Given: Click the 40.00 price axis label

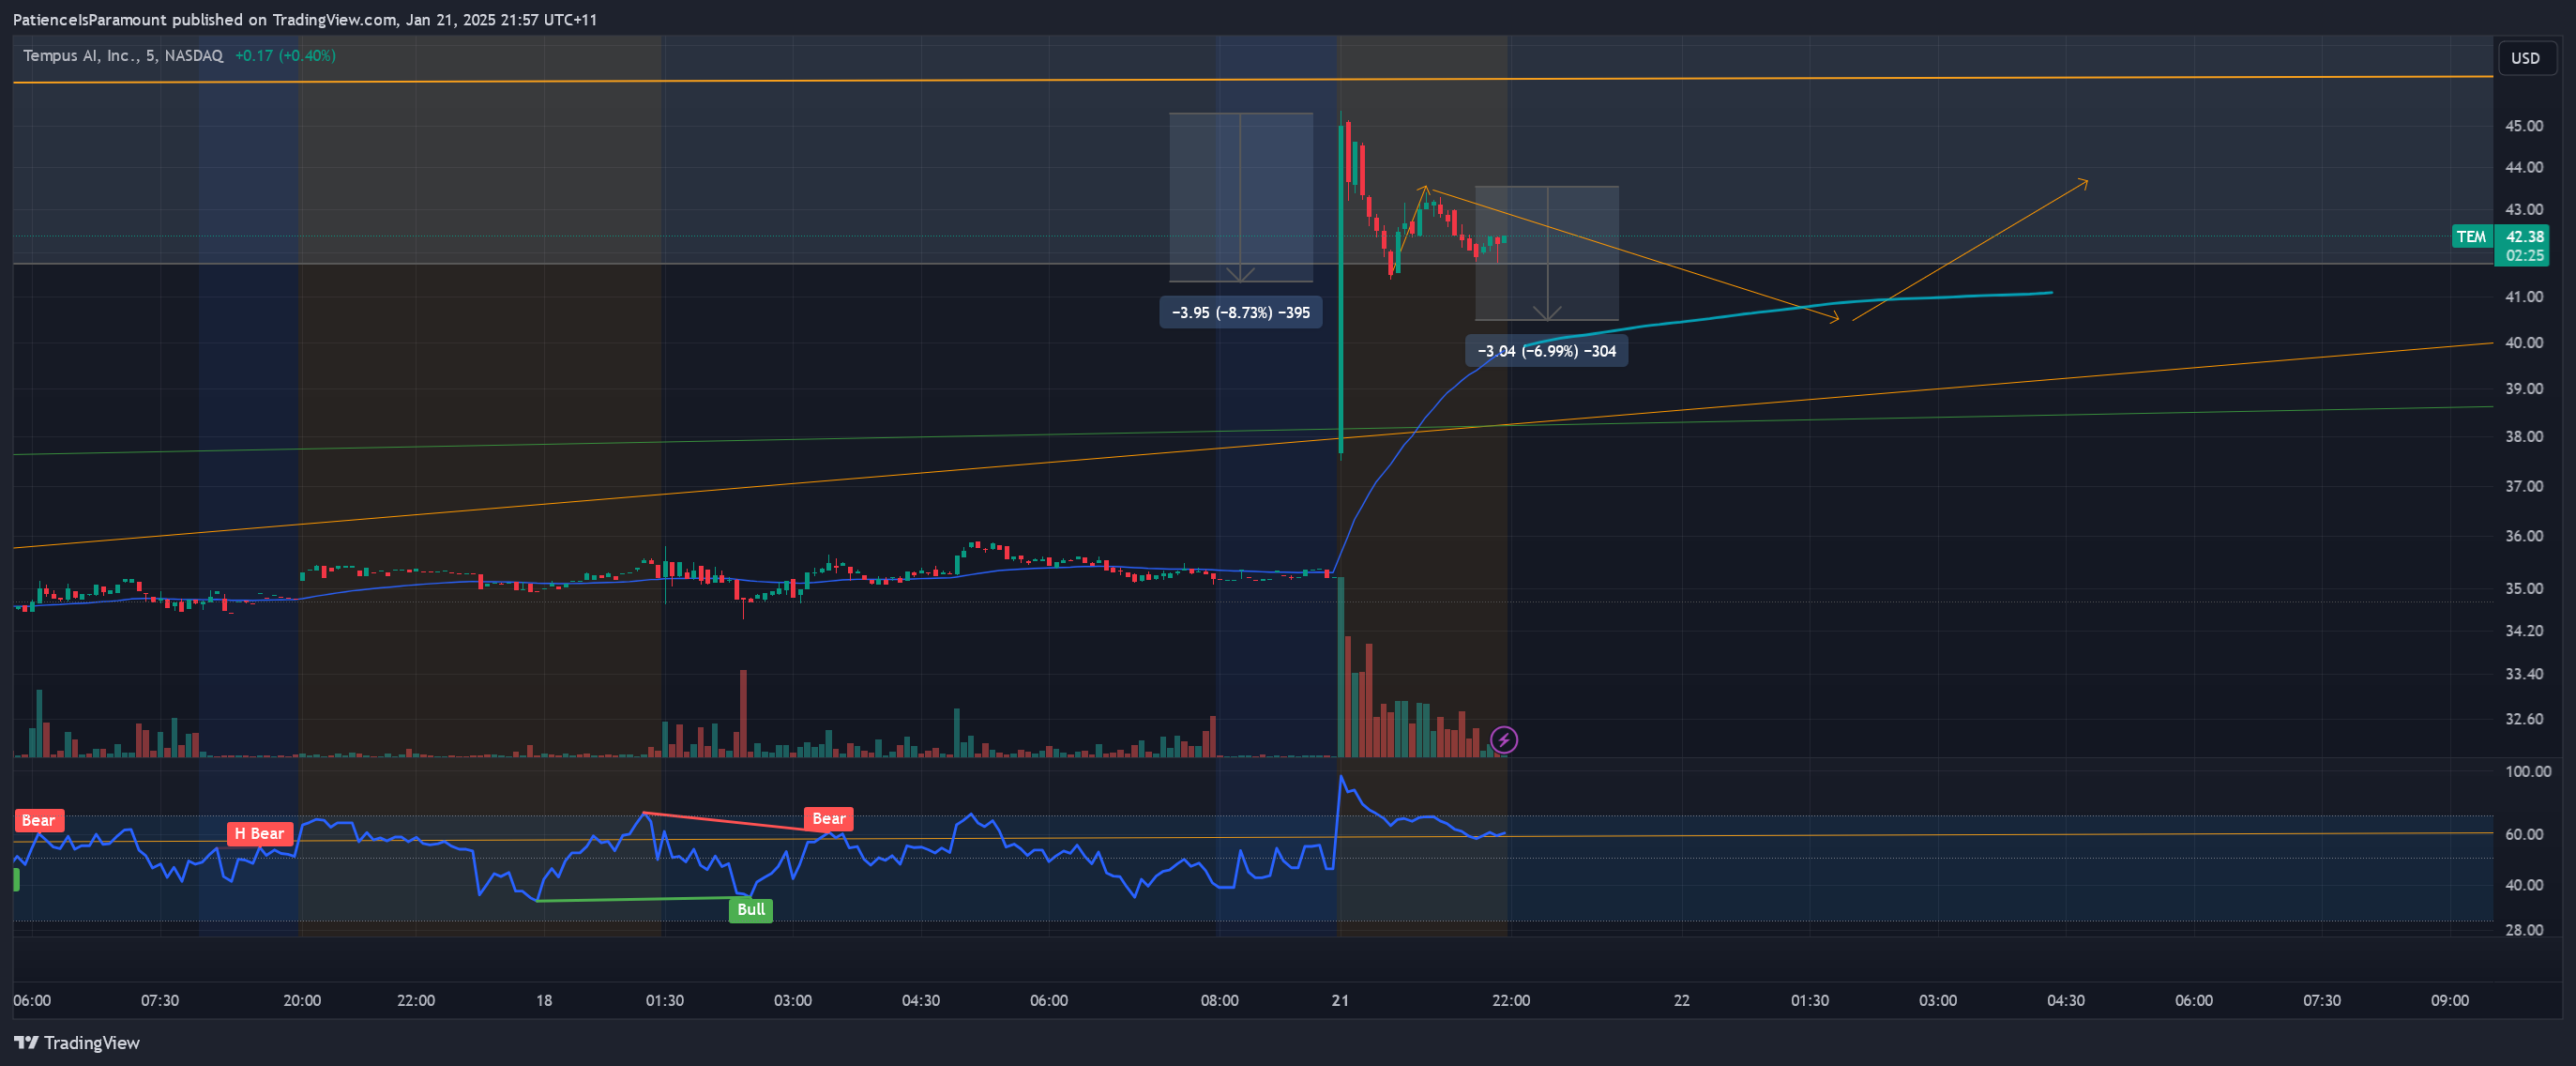Looking at the screenshot, I should (x=2523, y=343).
